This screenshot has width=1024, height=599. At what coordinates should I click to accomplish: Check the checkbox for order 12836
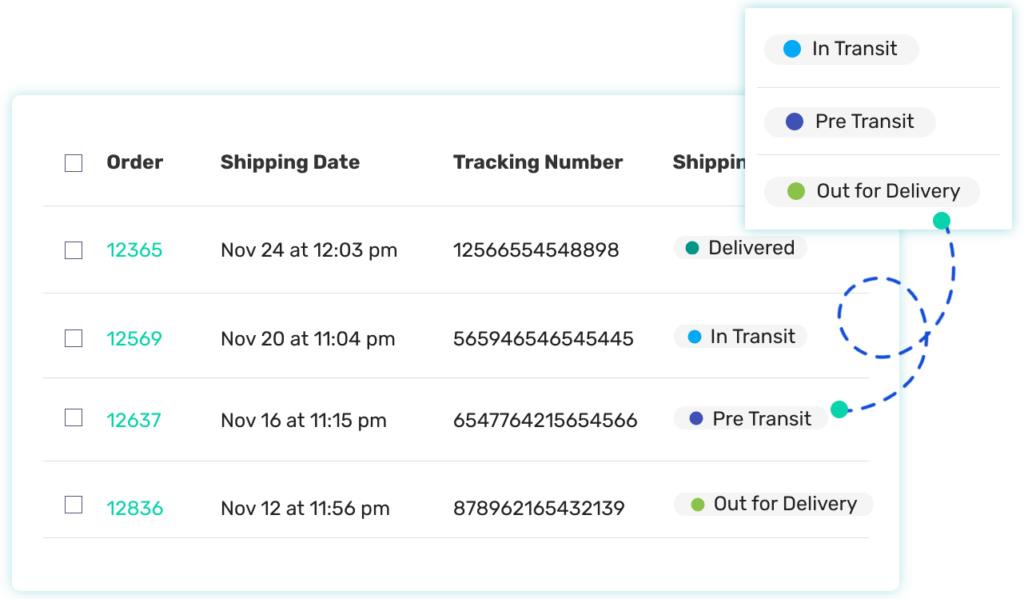point(73,507)
